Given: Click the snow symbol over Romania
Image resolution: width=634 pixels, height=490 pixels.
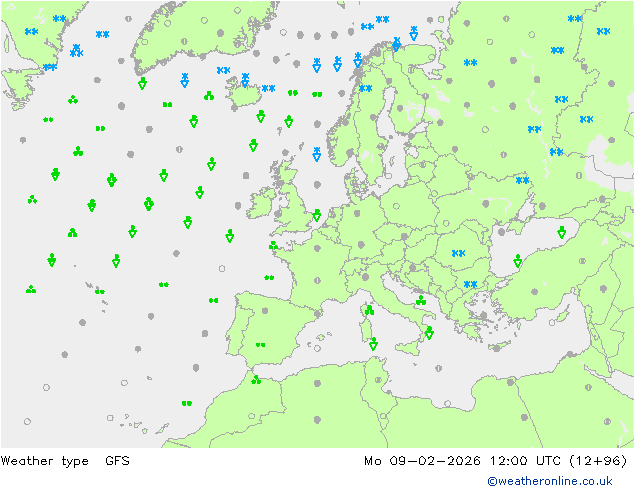Looking at the screenshot, I should [x=459, y=253].
